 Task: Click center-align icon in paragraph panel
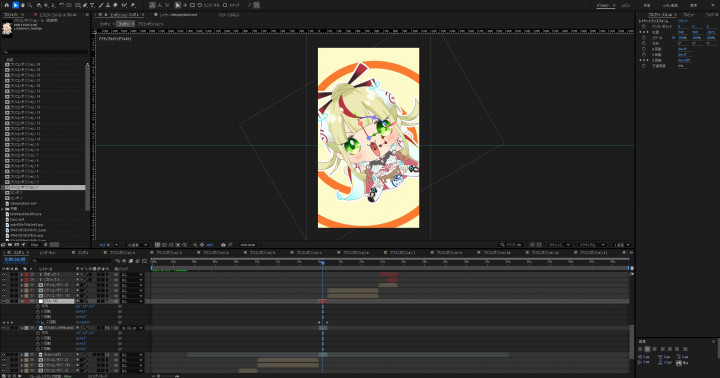647,349
